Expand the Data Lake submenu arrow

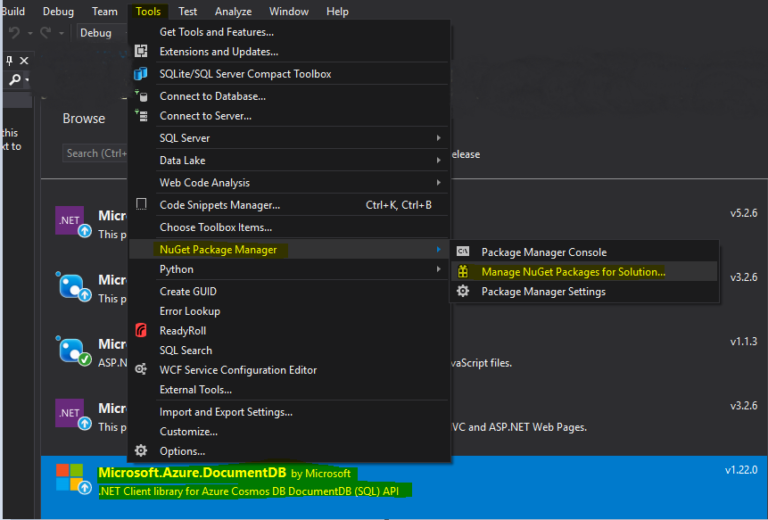click(438, 160)
